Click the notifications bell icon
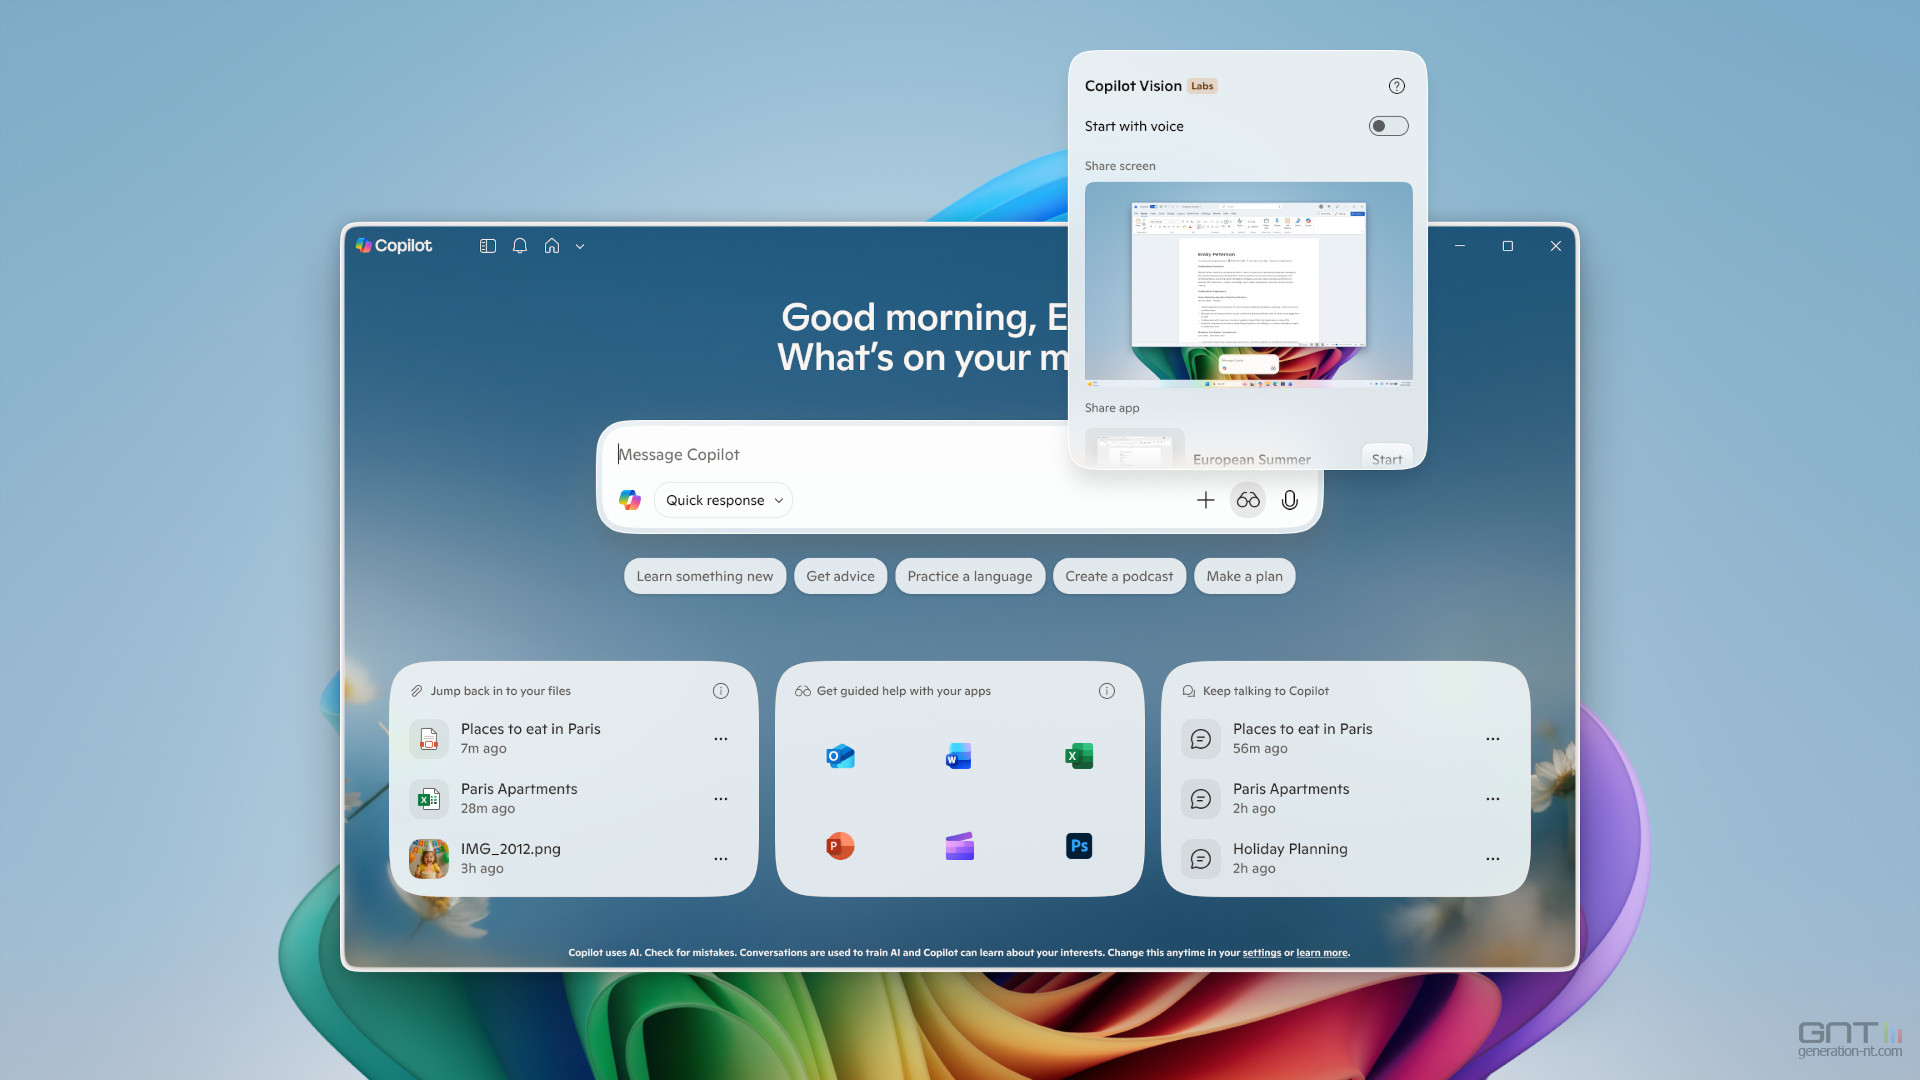 (x=519, y=246)
